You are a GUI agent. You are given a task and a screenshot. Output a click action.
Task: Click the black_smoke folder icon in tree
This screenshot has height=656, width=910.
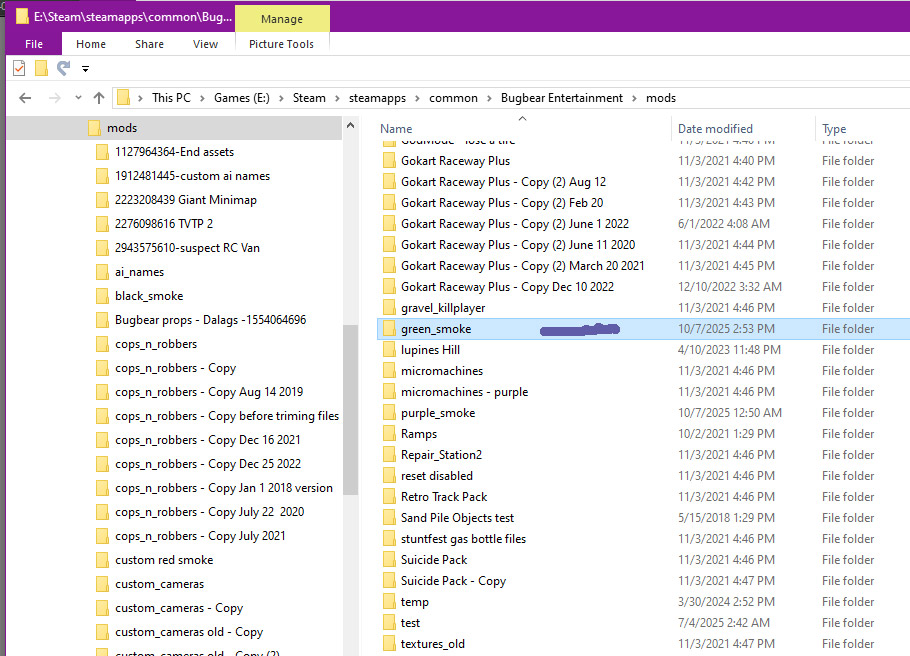(x=102, y=296)
